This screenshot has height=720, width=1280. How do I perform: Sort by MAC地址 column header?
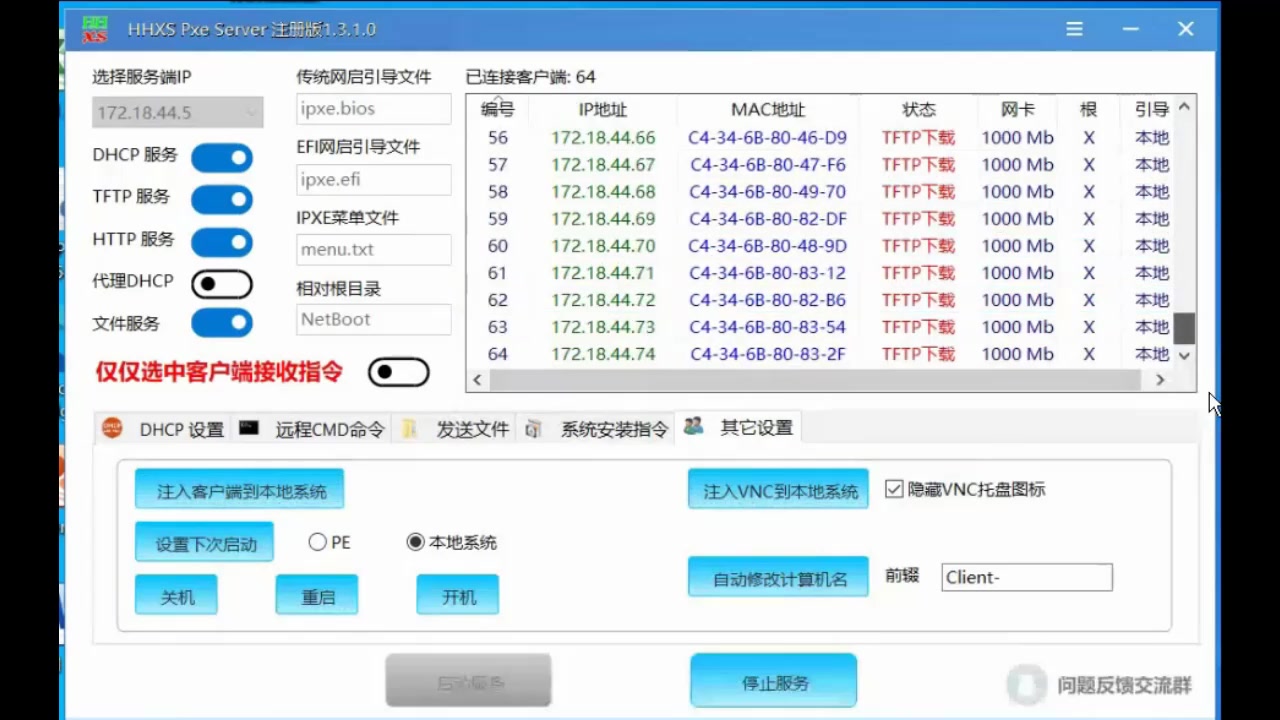coord(768,109)
